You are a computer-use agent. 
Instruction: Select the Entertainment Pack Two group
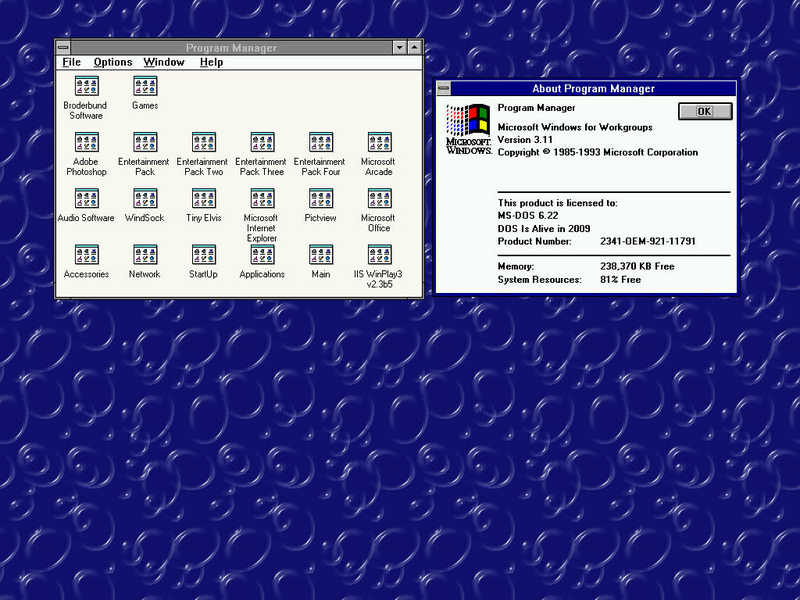point(204,142)
